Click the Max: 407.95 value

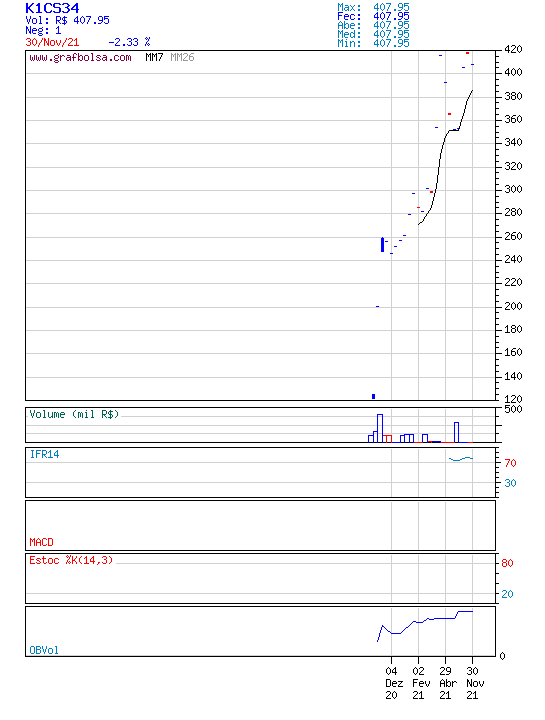pos(373,7)
